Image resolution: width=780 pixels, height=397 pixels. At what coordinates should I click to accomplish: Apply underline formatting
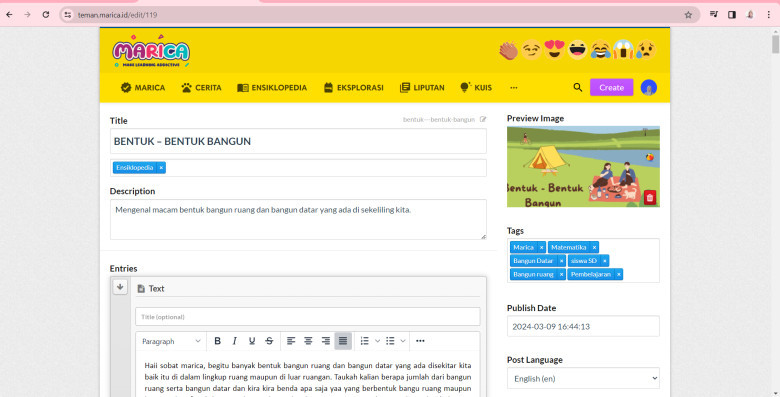(252, 341)
